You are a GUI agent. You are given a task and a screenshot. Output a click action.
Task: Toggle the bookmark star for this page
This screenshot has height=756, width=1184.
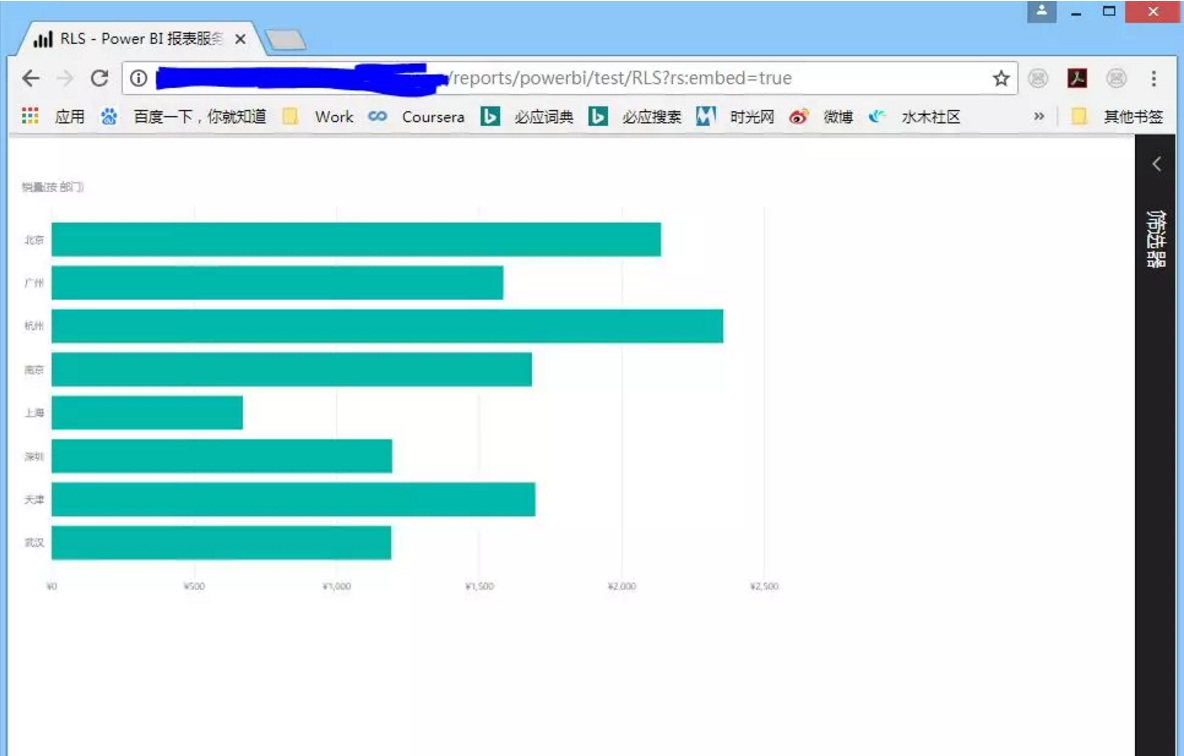(x=999, y=76)
